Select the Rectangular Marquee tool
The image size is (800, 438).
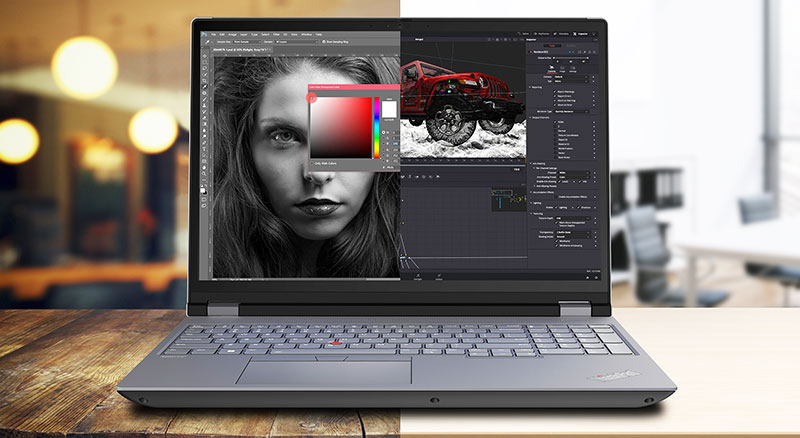(x=205, y=62)
